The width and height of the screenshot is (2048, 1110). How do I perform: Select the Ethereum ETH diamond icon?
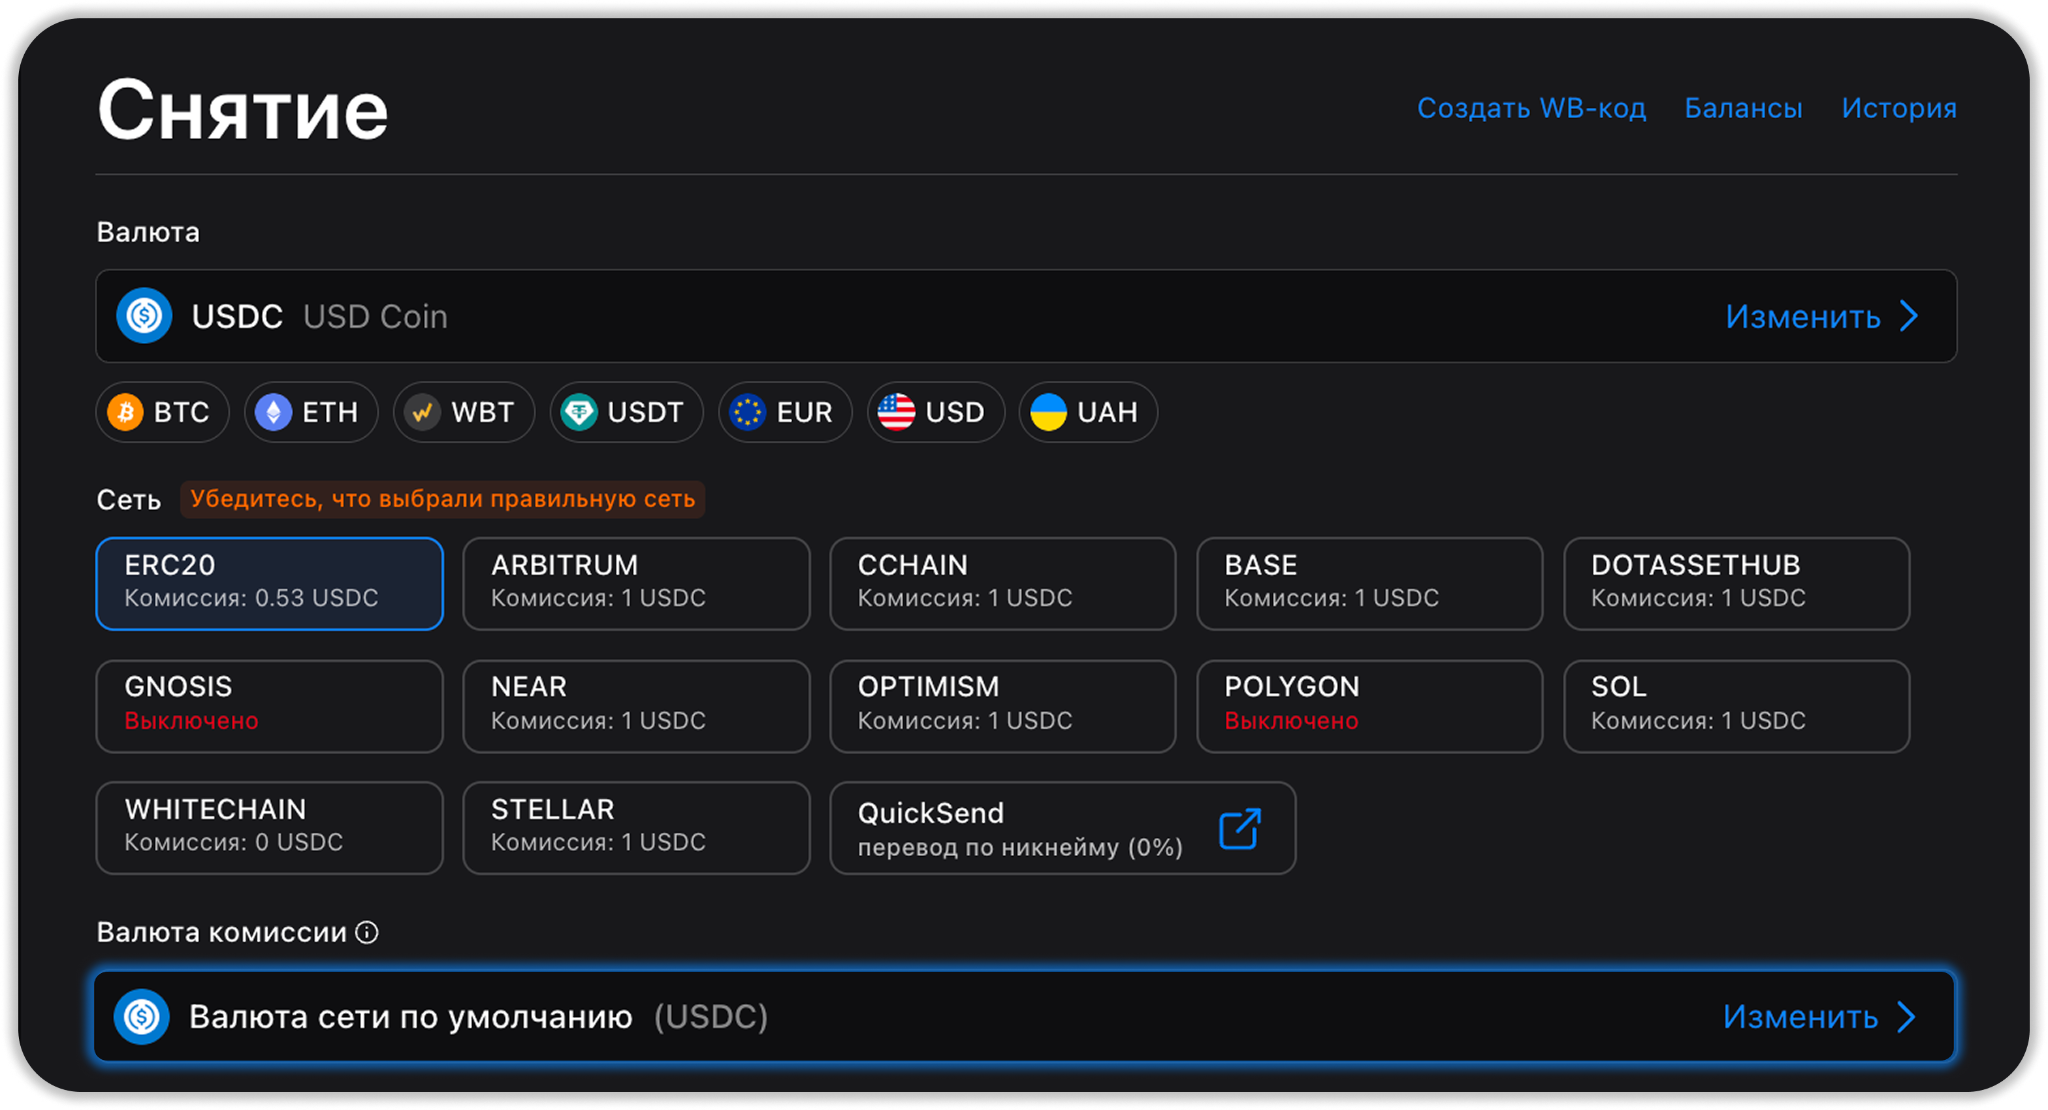point(273,412)
